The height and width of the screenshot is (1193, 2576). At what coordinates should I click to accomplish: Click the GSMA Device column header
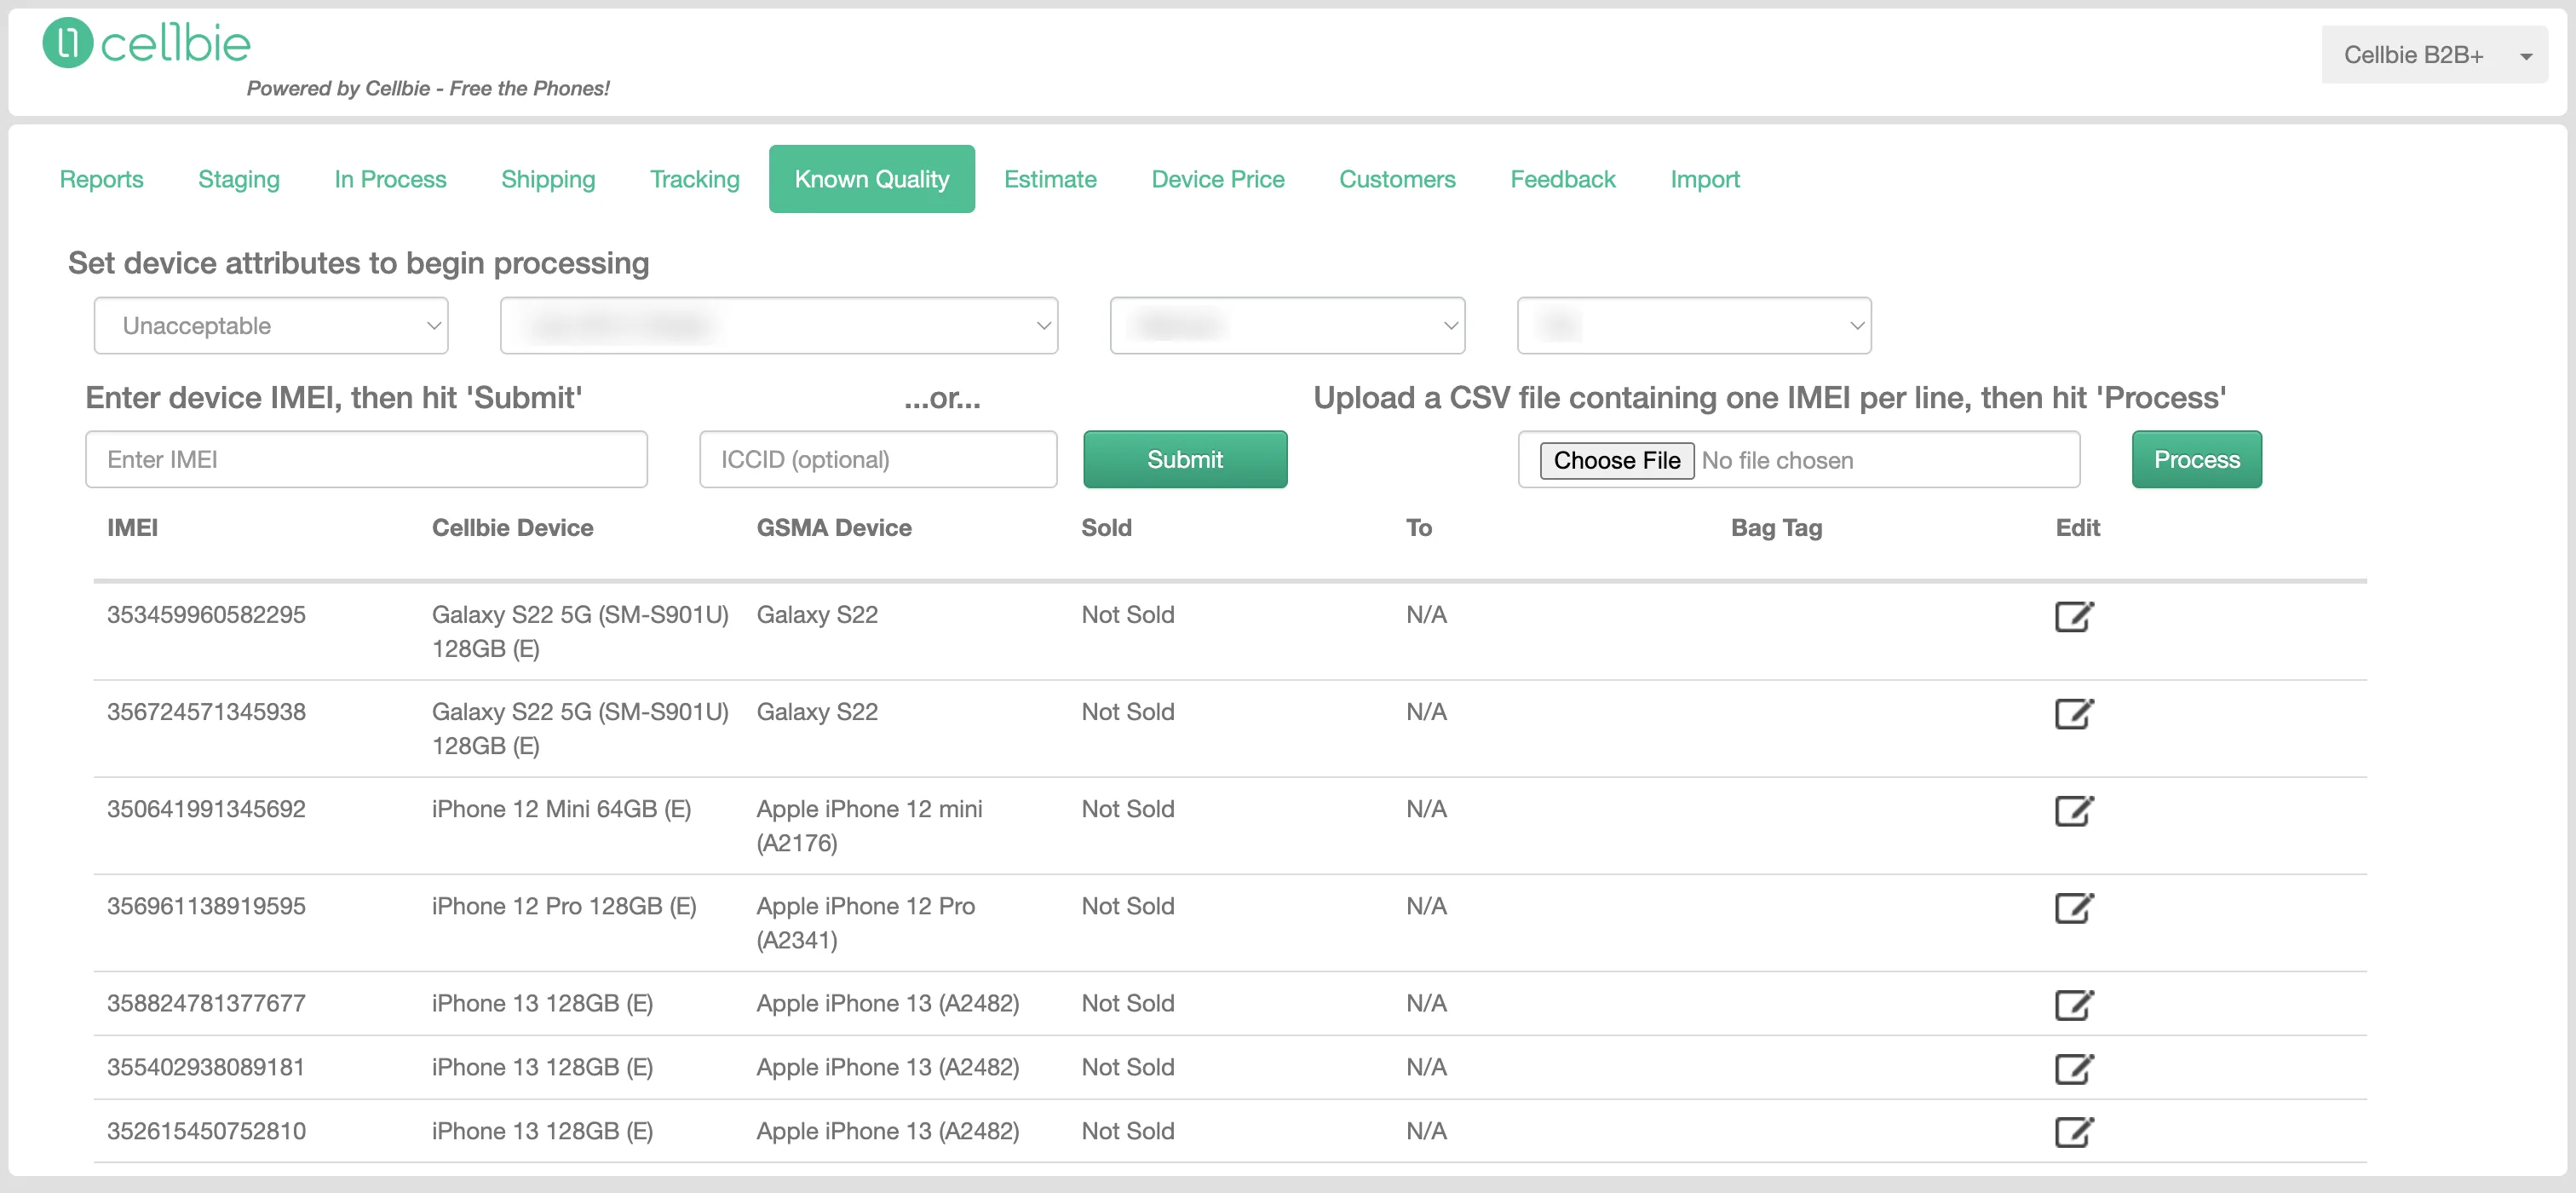click(x=834, y=528)
